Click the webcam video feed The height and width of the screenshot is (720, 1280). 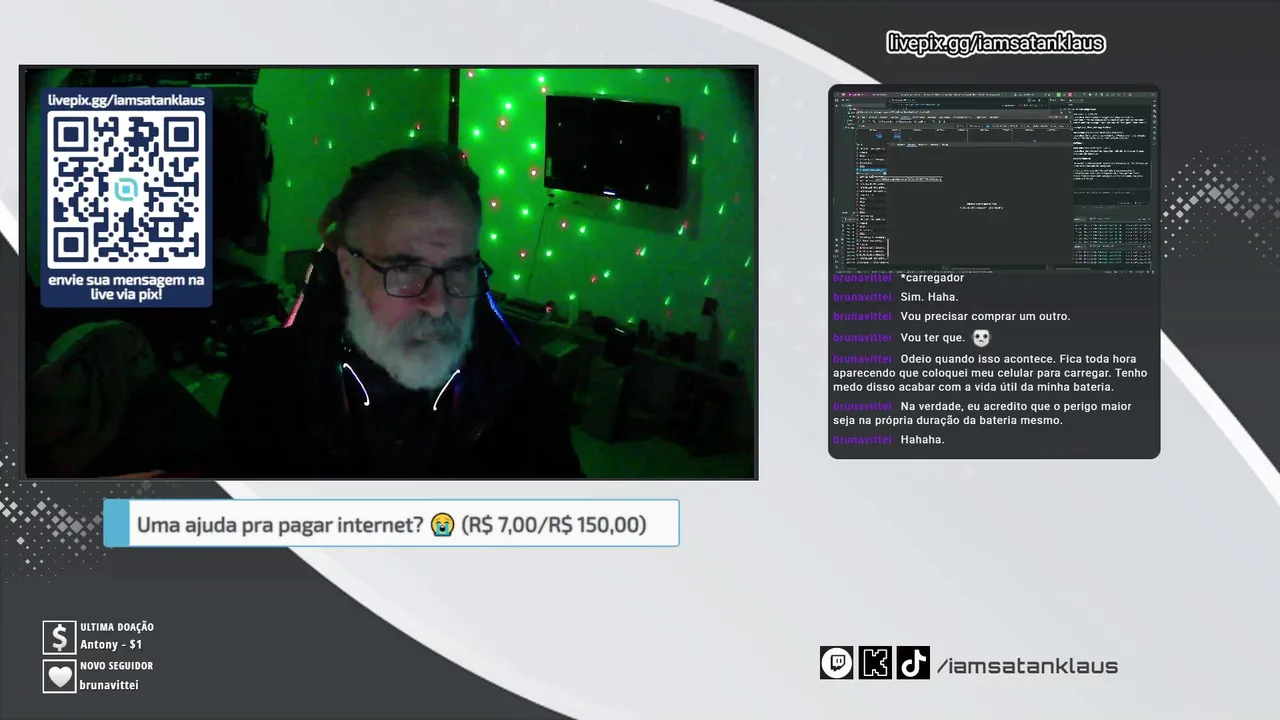389,273
